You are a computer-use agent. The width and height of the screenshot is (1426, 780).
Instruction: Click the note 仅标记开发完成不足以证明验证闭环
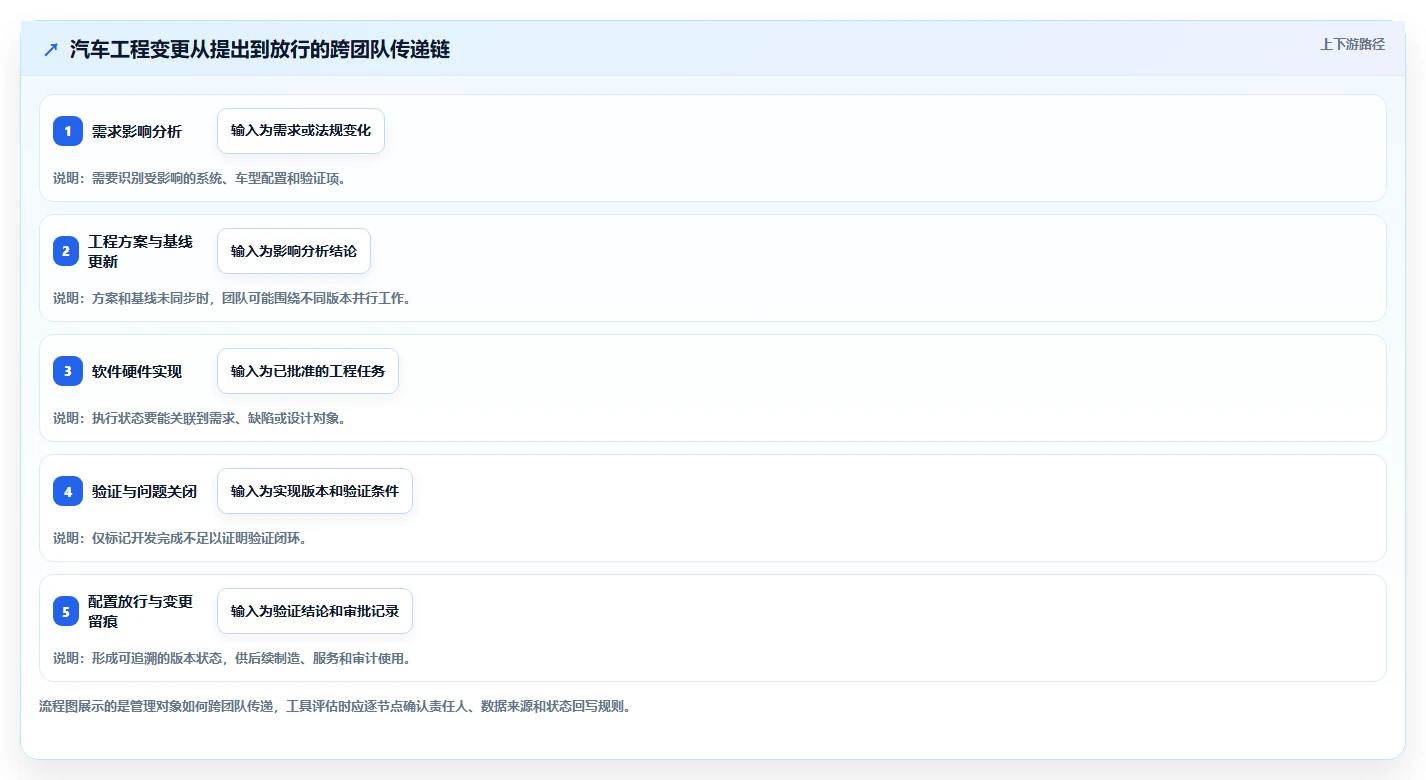180,538
